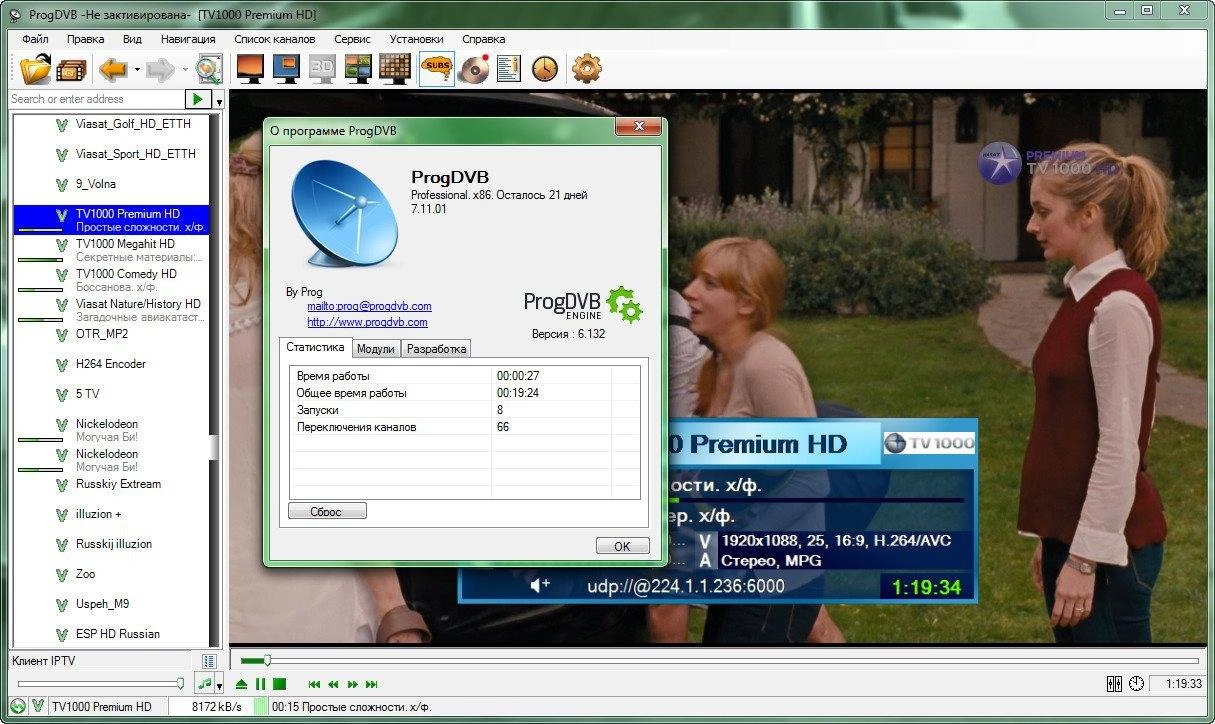Fast forward using the double right arrows

(352, 684)
